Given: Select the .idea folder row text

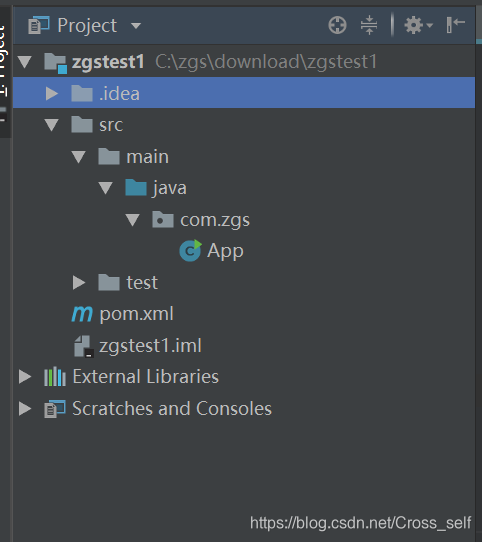Looking at the screenshot, I should pos(119,94).
